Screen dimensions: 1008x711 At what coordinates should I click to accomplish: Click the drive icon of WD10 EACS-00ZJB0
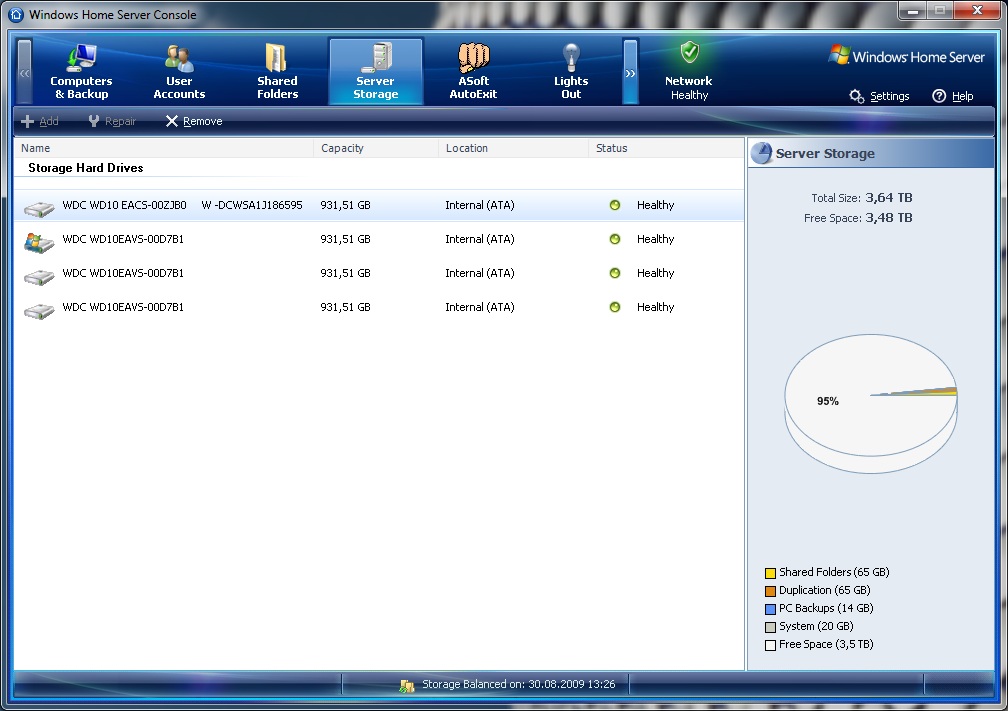click(x=39, y=208)
